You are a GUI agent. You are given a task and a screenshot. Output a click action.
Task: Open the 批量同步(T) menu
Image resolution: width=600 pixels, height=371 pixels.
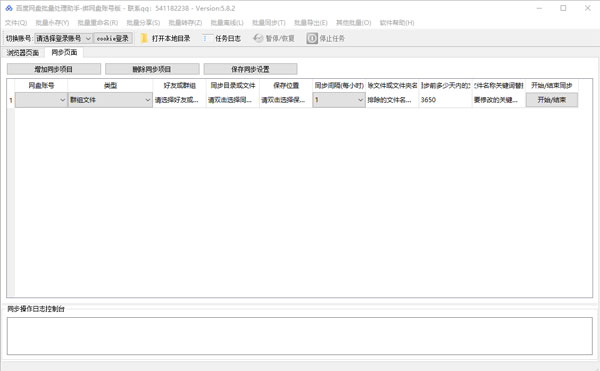point(269,23)
